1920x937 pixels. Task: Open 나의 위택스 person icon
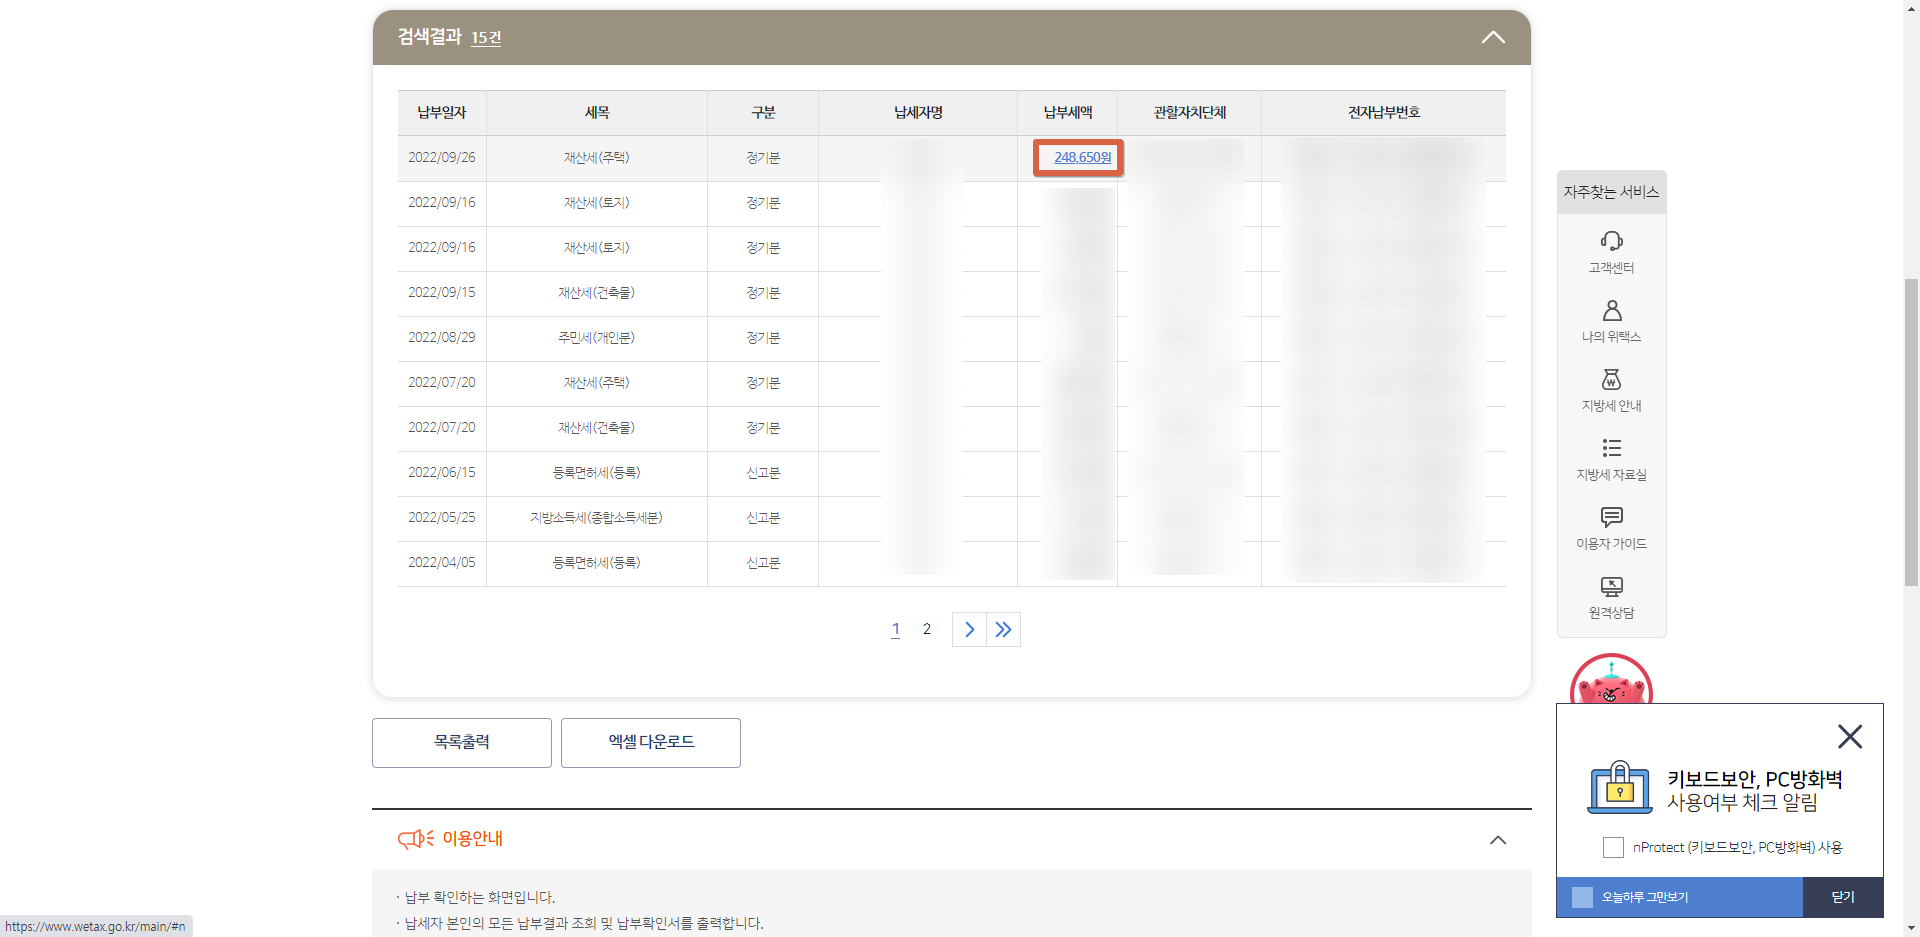pyautogui.click(x=1611, y=310)
